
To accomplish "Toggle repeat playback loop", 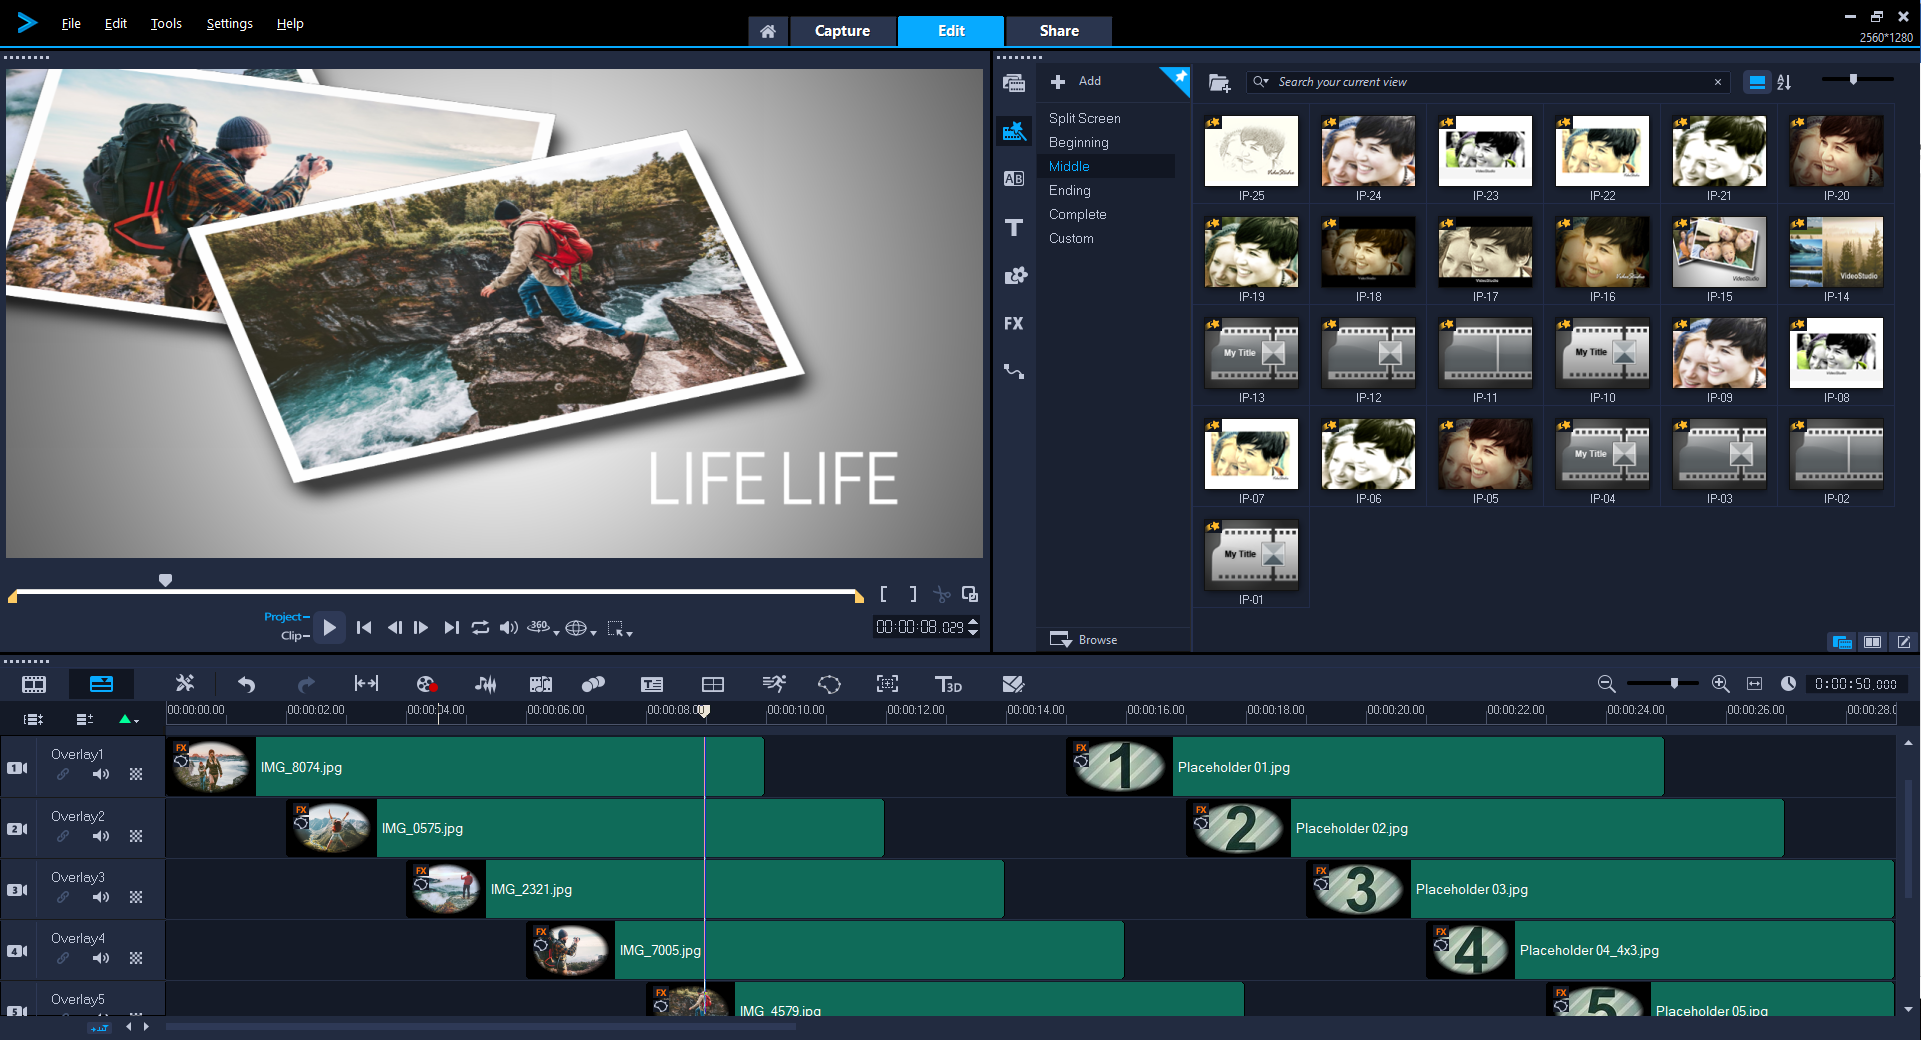I will (480, 627).
